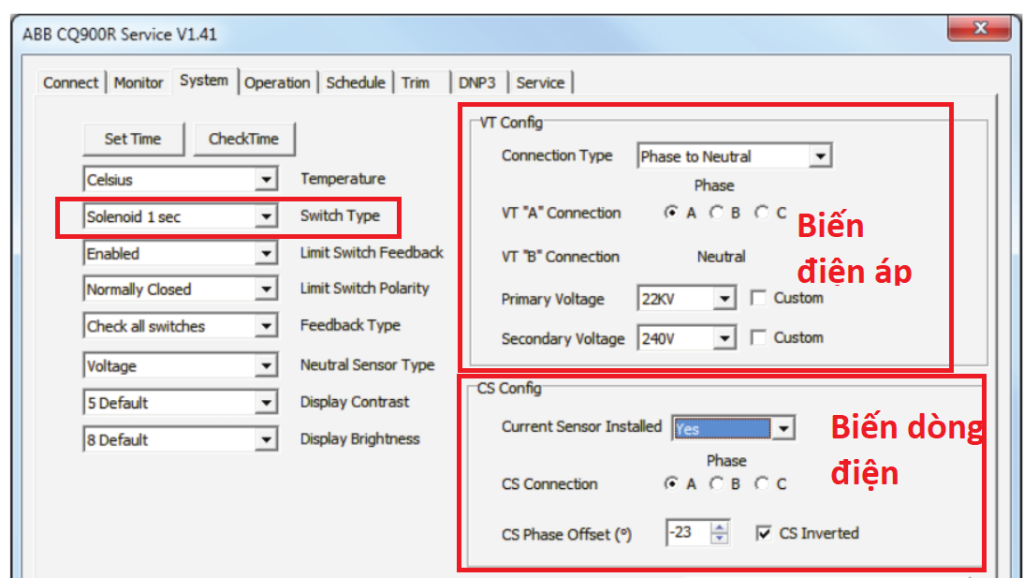The image size is (1024, 578).
Task: Select the Schedule tab
Action: click(355, 83)
